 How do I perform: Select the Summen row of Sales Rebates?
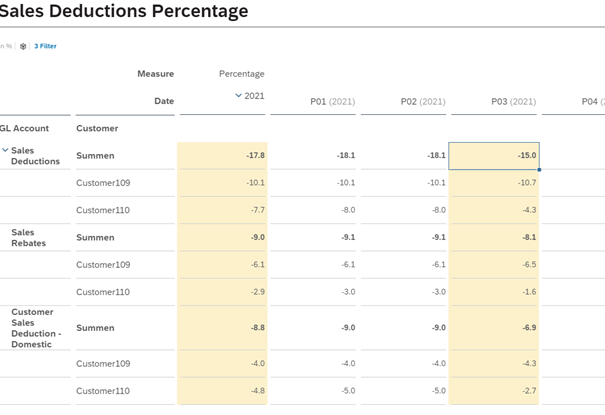(95, 237)
